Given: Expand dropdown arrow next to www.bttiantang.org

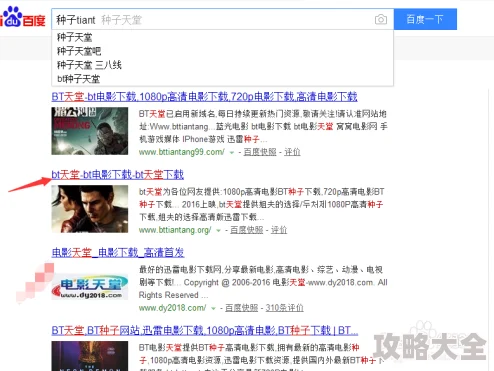Looking at the screenshot, I should tap(218, 230).
